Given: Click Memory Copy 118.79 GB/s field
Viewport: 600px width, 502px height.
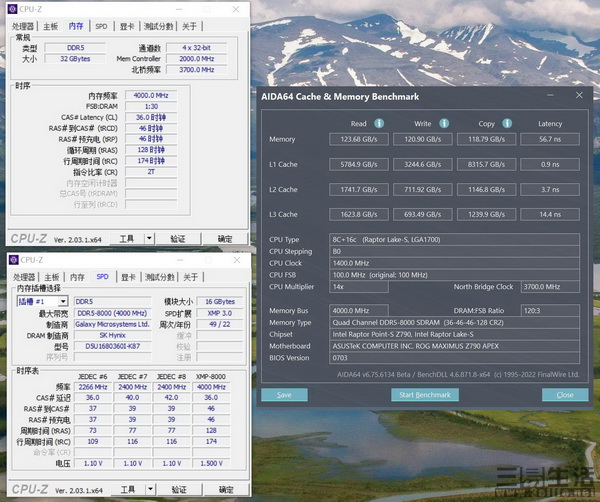Looking at the screenshot, I should click(x=486, y=139).
